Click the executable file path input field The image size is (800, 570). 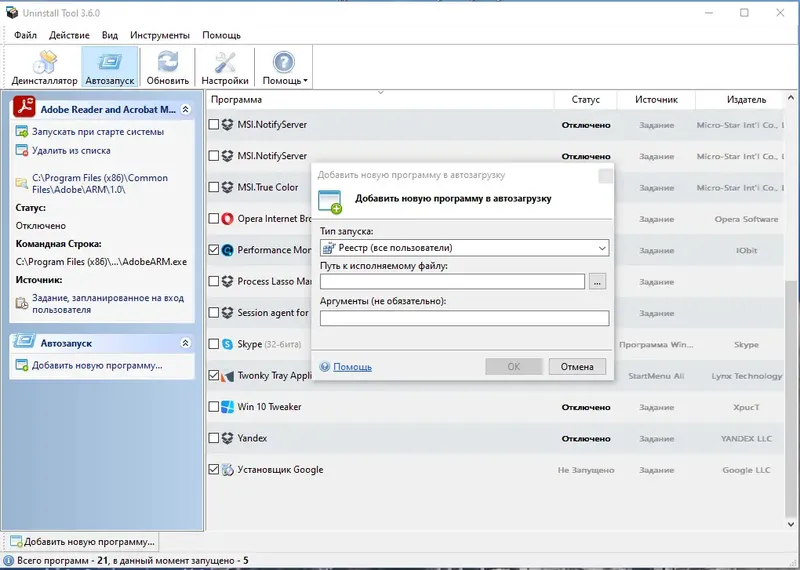coord(452,282)
